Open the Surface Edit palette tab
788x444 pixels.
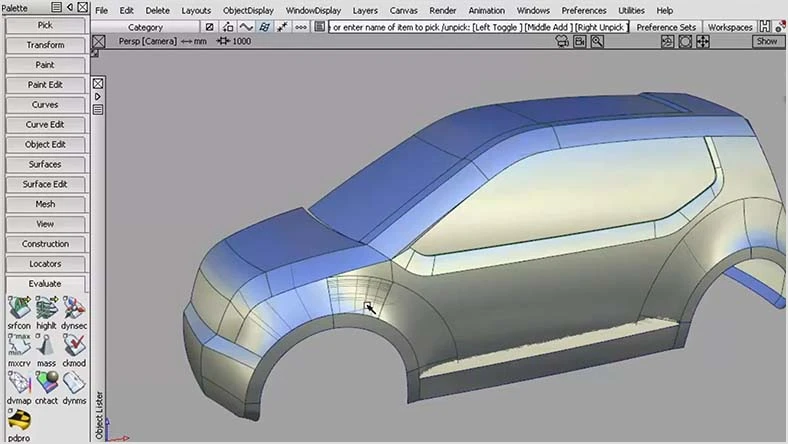pos(45,184)
